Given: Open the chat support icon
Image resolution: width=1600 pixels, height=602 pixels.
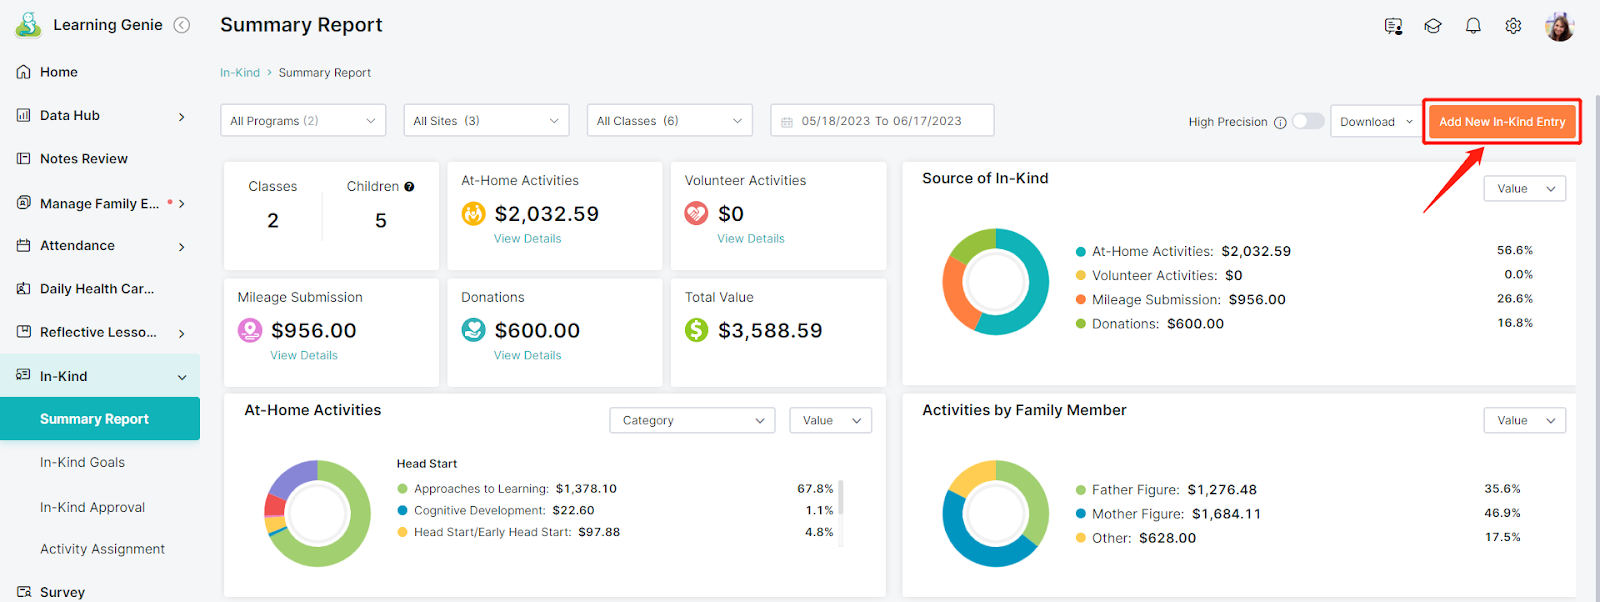Looking at the screenshot, I should tap(1393, 26).
